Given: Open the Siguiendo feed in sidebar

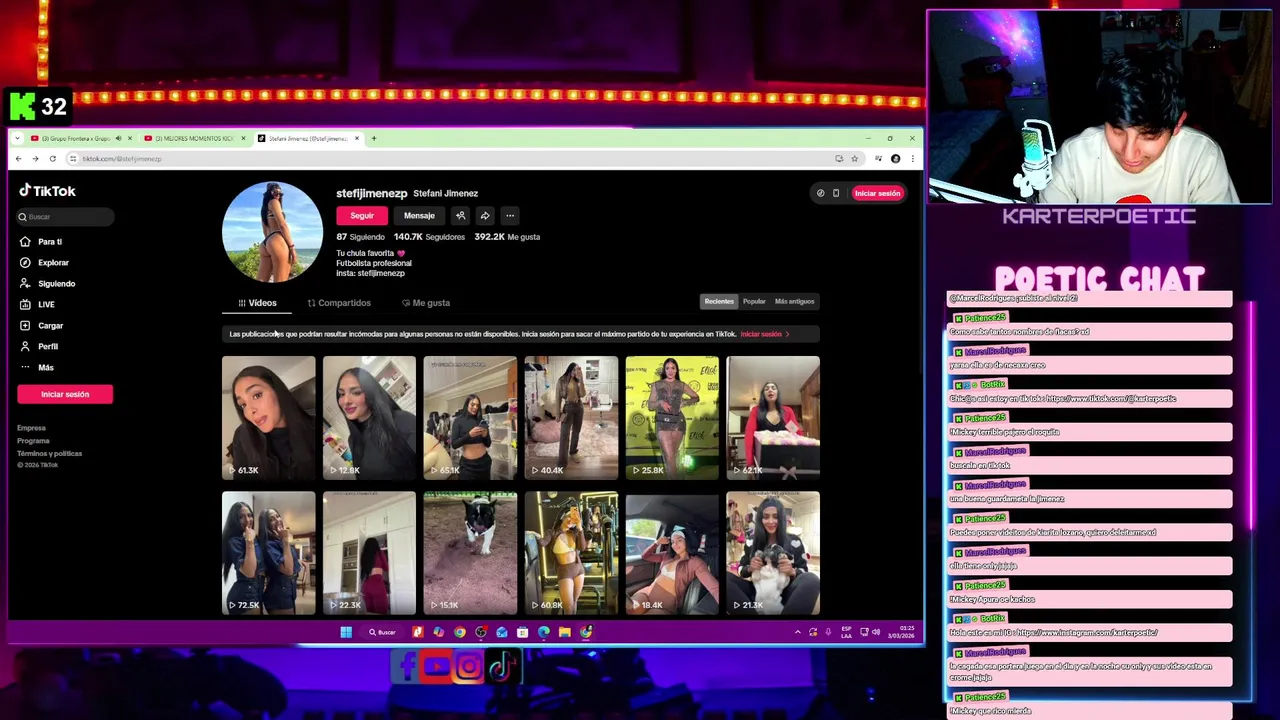Looking at the screenshot, I should pos(48,284).
